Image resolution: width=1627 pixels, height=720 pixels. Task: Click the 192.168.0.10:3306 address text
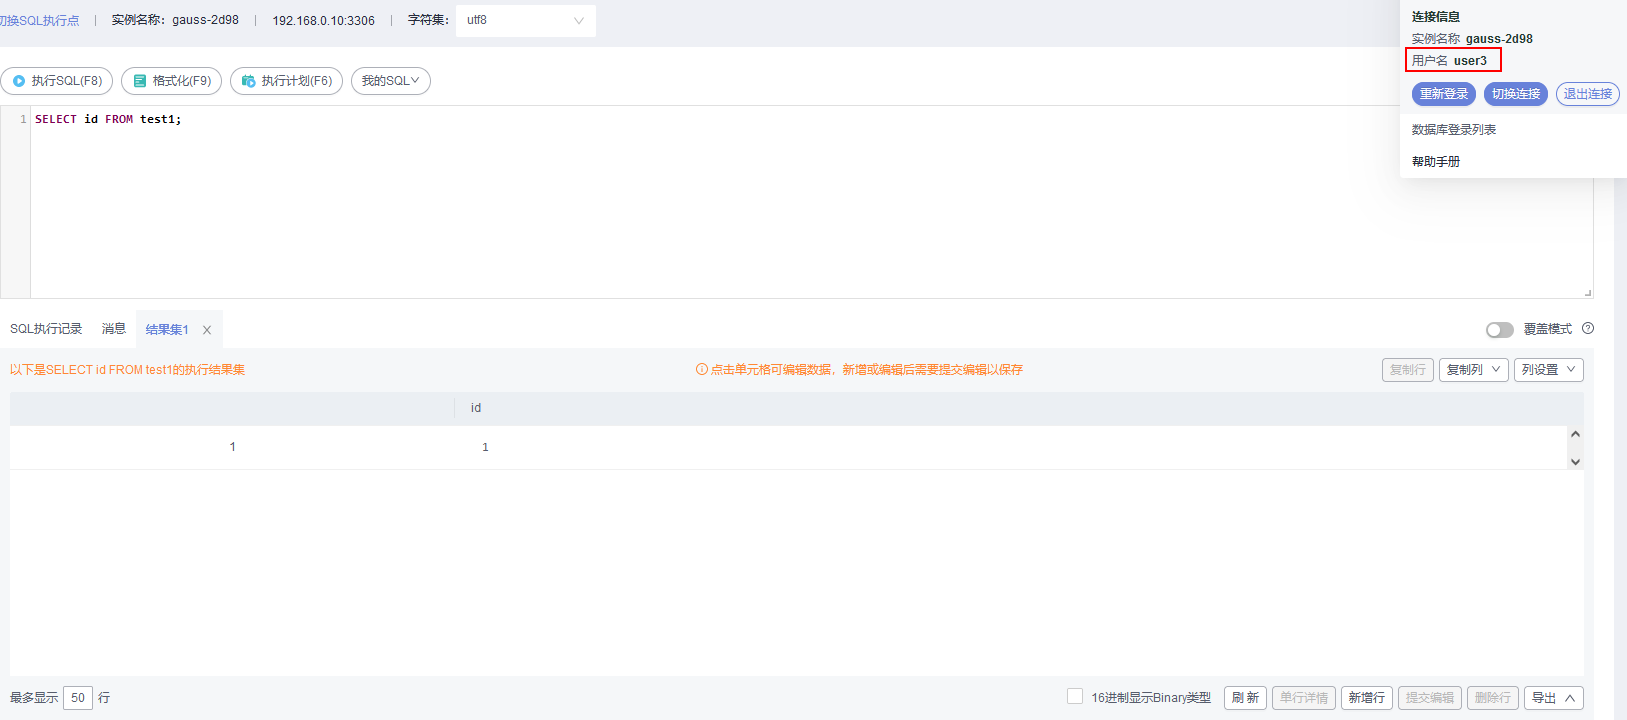tap(324, 20)
